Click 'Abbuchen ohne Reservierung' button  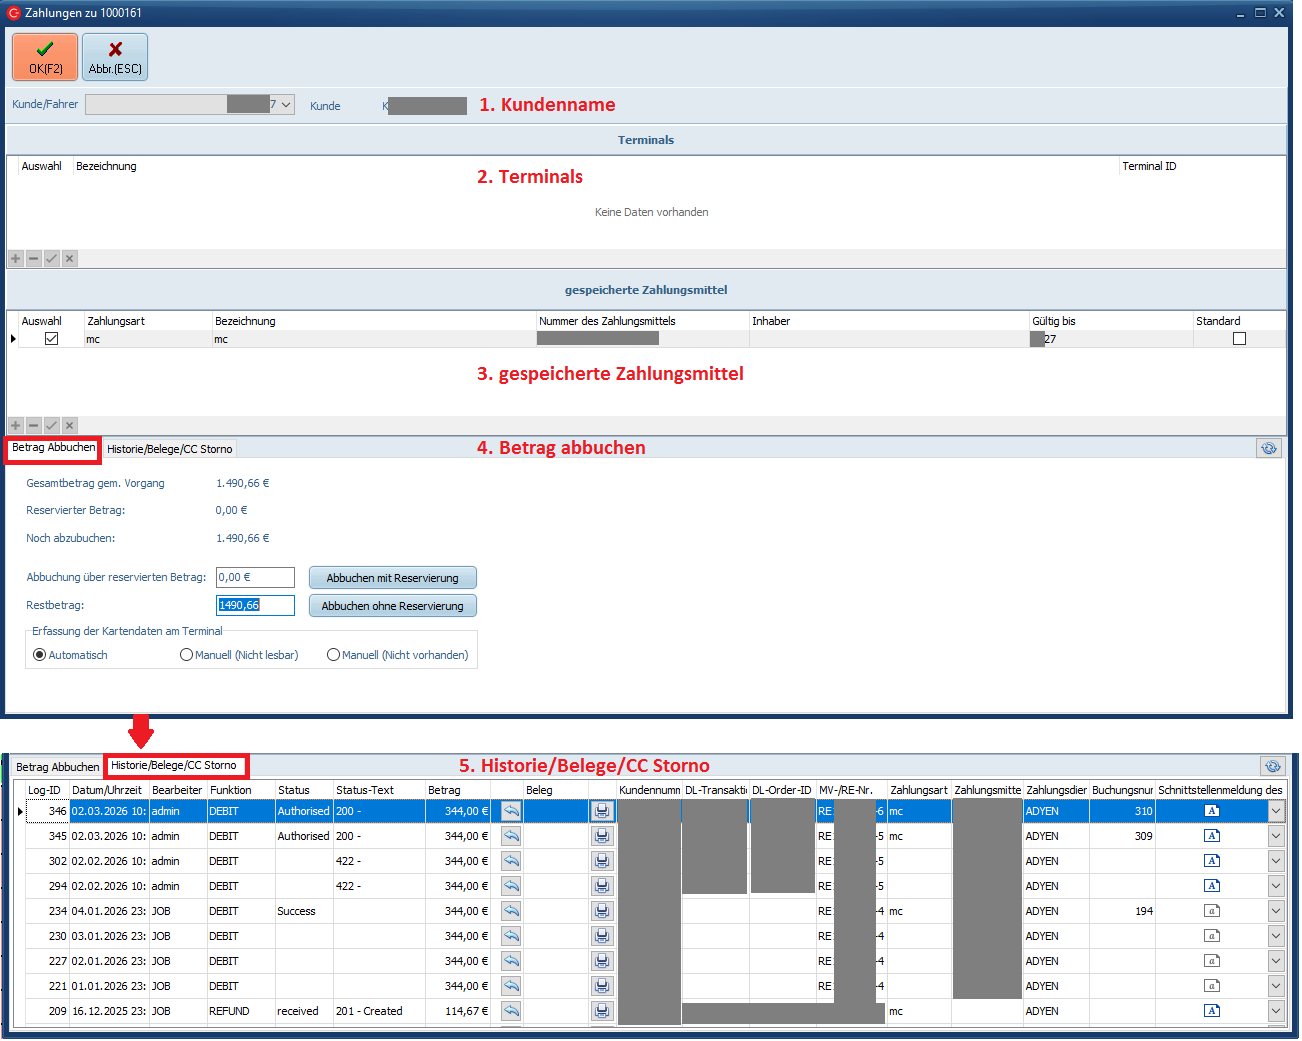392,606
